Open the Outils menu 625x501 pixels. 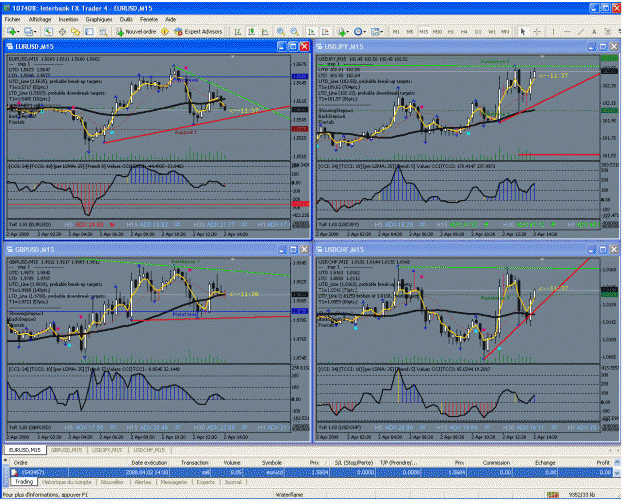click(x=126, y=19)
